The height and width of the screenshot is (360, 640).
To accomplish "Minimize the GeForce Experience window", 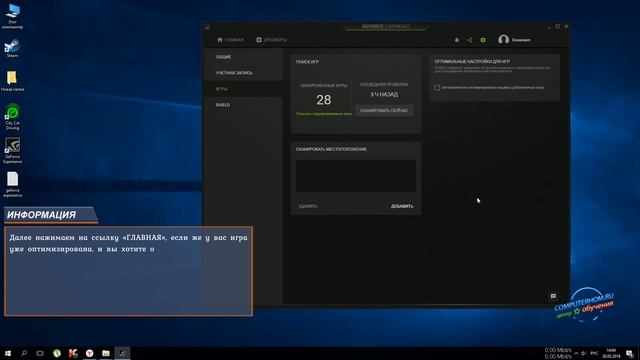I will tap(549, 27).
